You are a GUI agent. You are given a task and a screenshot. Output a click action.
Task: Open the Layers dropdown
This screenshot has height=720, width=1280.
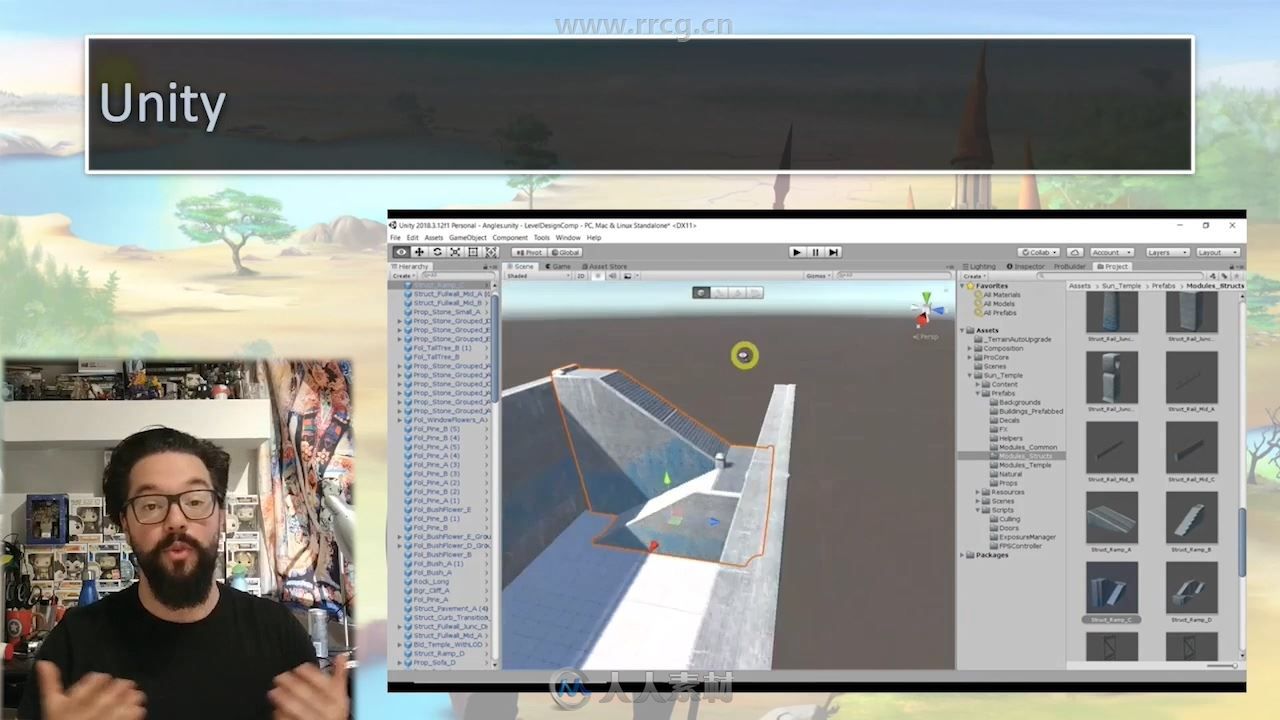point(1167,252)
